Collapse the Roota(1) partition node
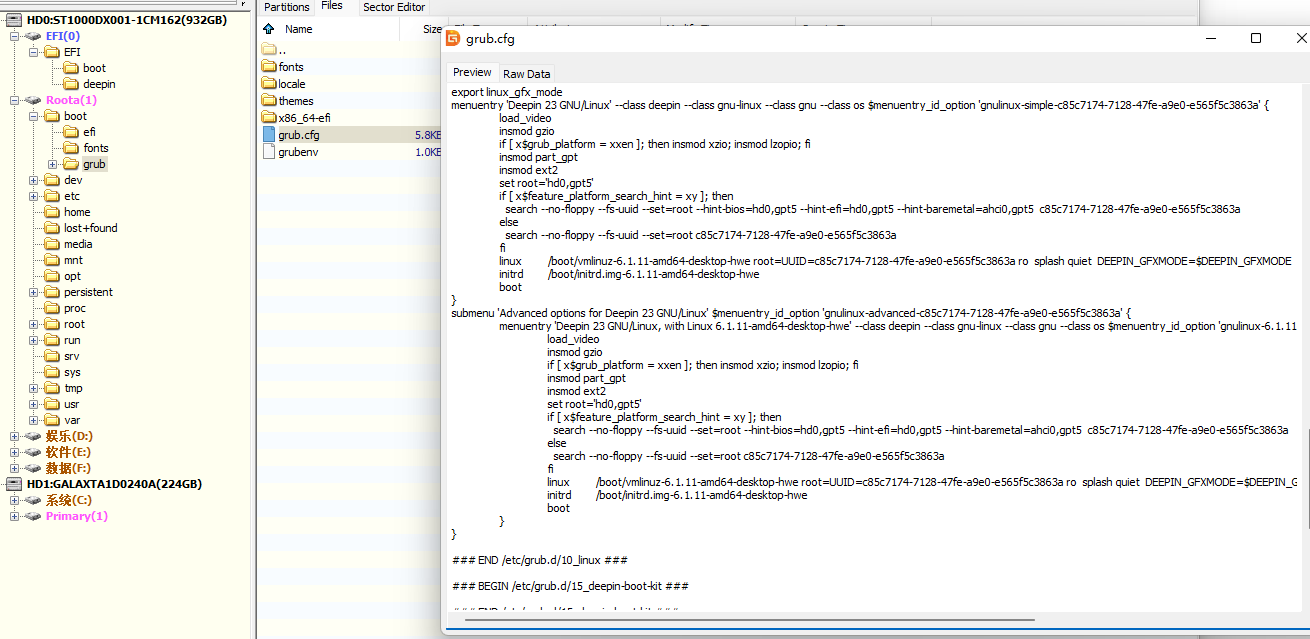Viewport: 1310px width, 639px height. (14, 100)
